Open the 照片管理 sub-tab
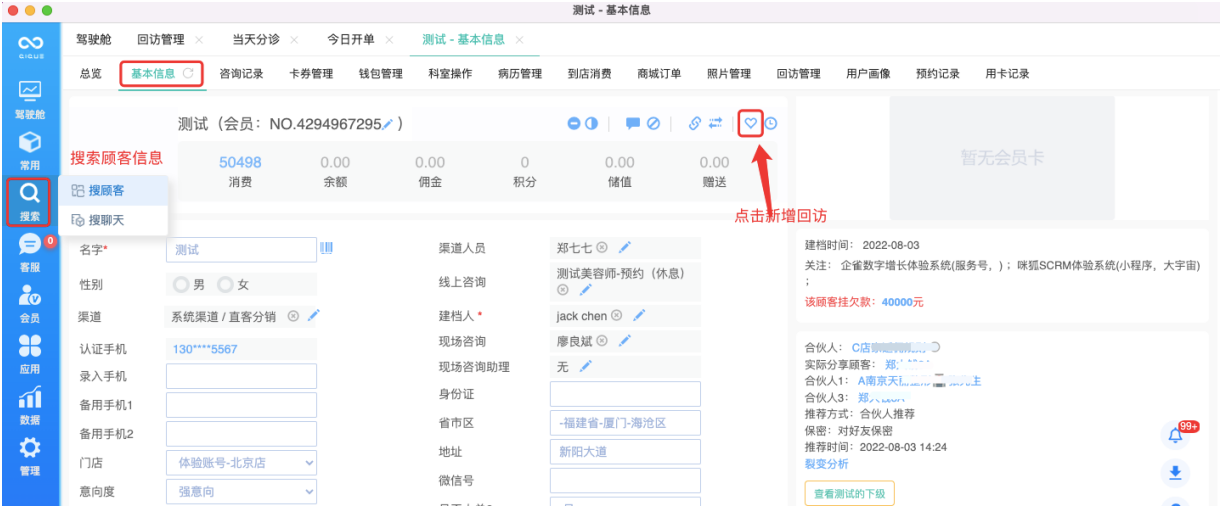The image size is (1220, 506). [x=729, y=74]
